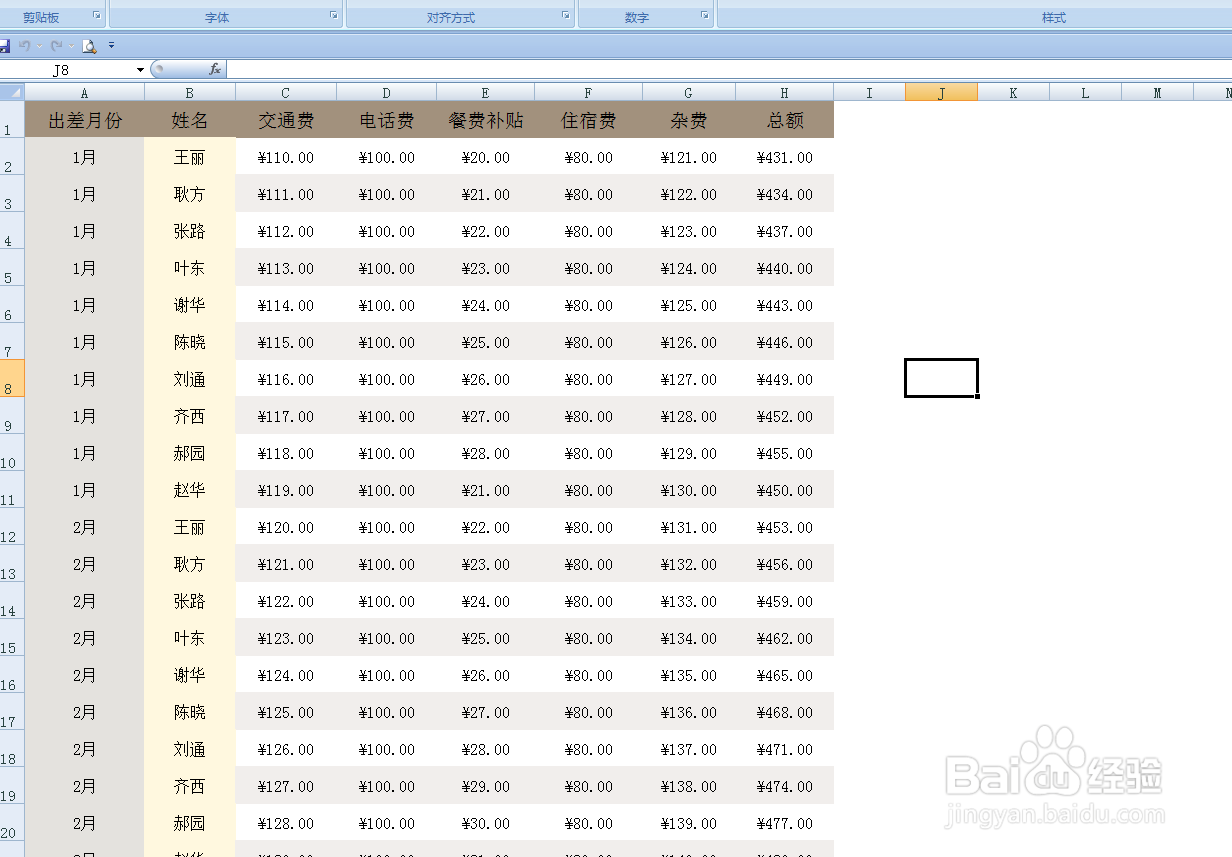Open the Redo history dropdown arrow
This screenshot has width=1232, height=857.
pyautogui.click(x=72, y=46)
